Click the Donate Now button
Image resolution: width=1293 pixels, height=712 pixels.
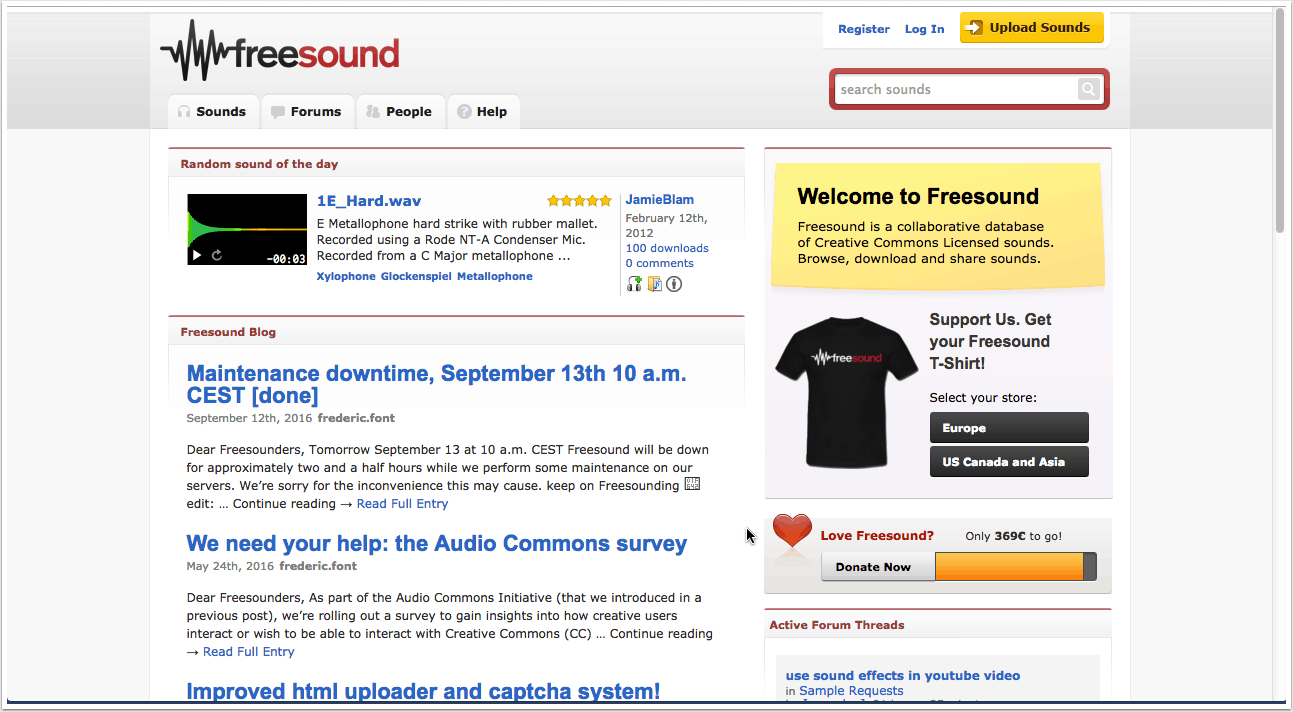click(x=873, y=567)
